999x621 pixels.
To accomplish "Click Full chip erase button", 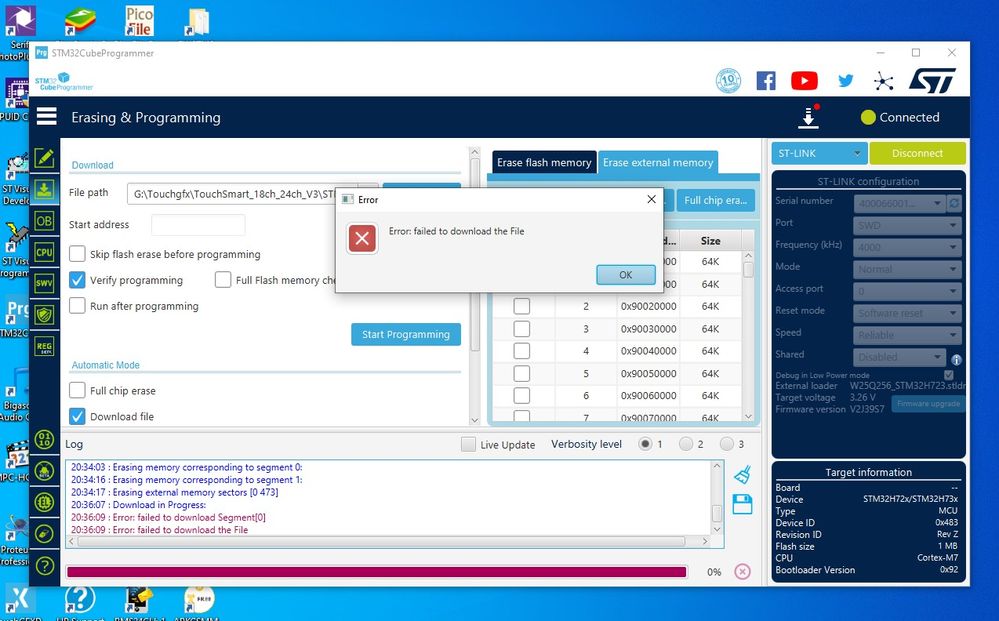I will pos(715,200).
